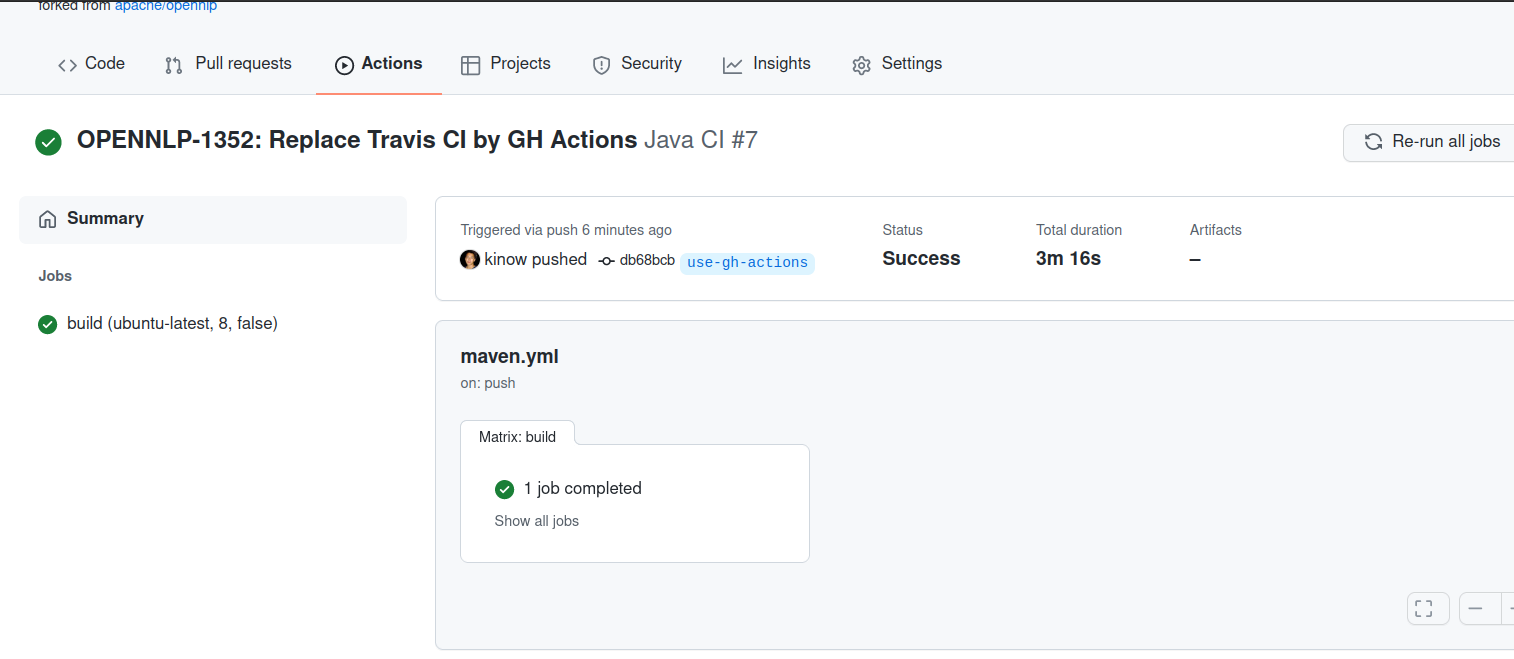Click 1 job completed status
The width and height of the screenshot is (1514, 659).
click(583, 489)
